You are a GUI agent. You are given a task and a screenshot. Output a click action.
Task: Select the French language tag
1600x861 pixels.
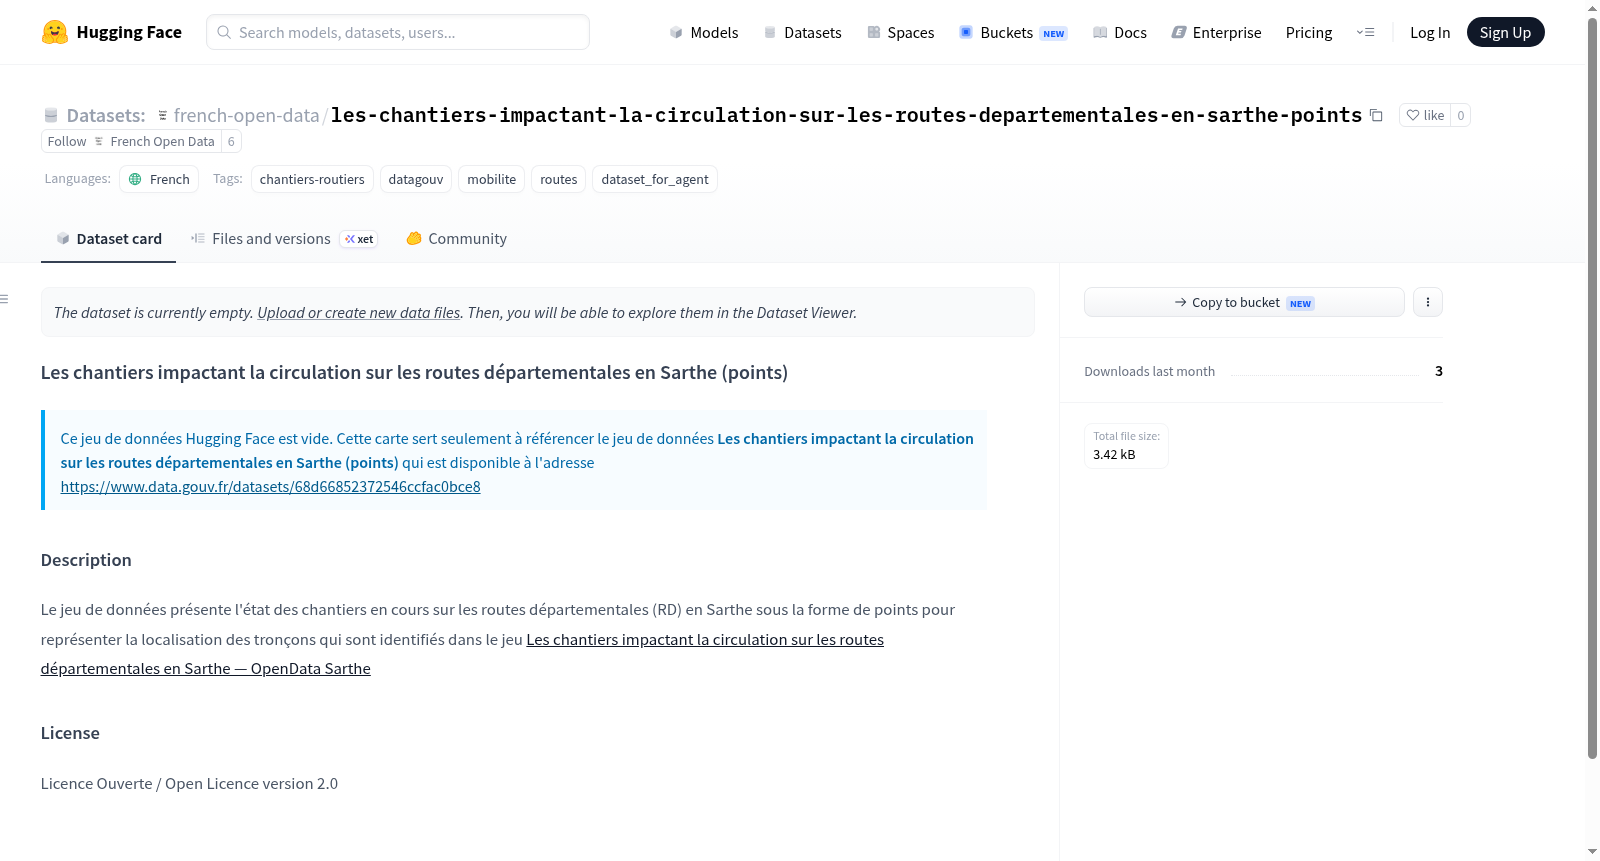click(x=159, y=179)
